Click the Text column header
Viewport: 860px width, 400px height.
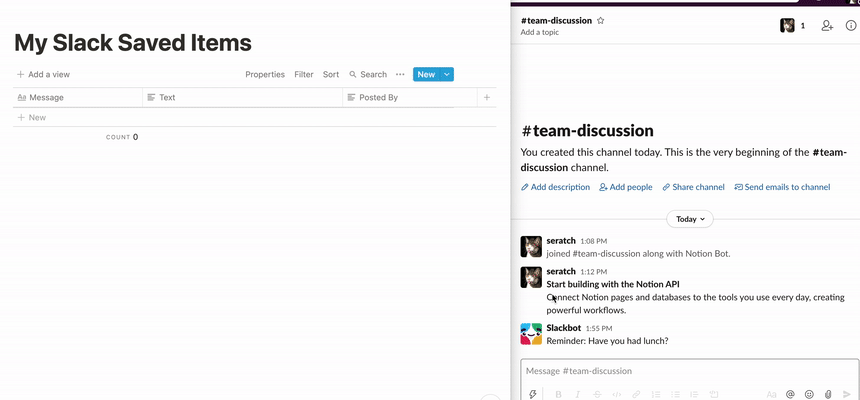click(x=242, y=98)
